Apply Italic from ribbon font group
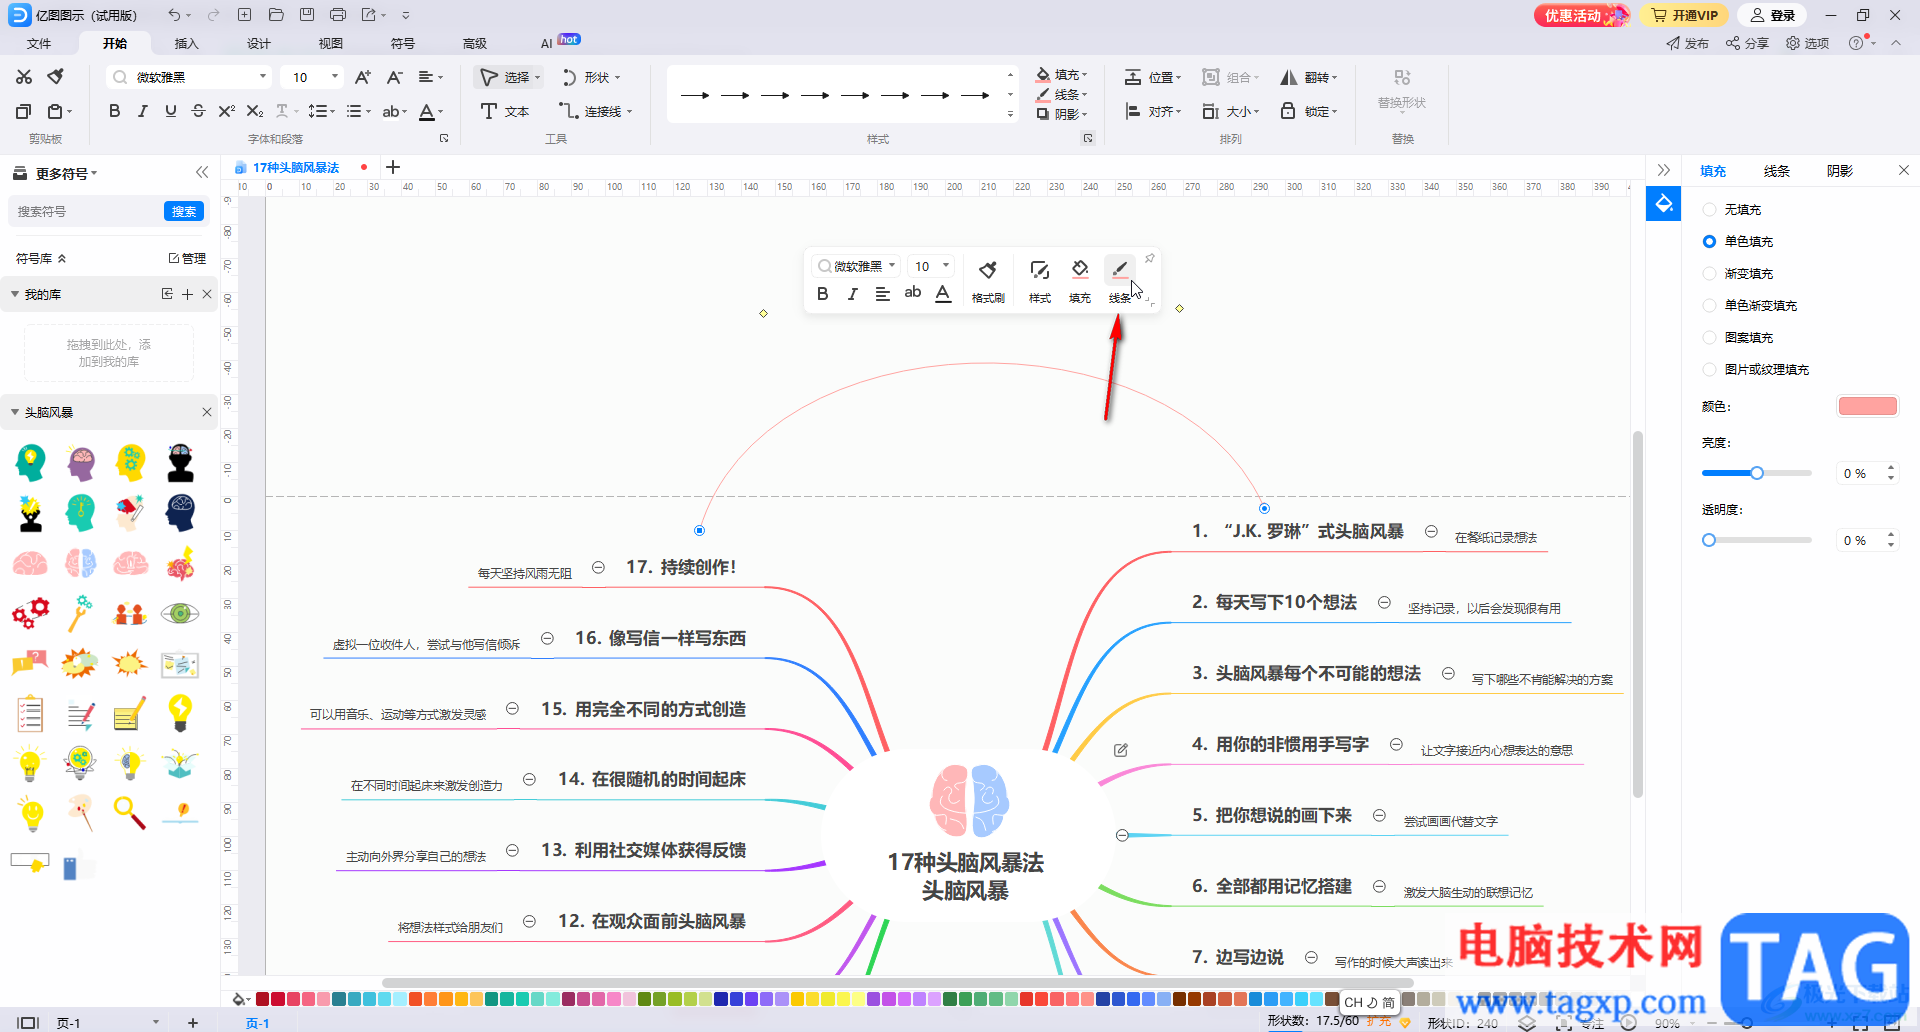 tap(143, 111)
